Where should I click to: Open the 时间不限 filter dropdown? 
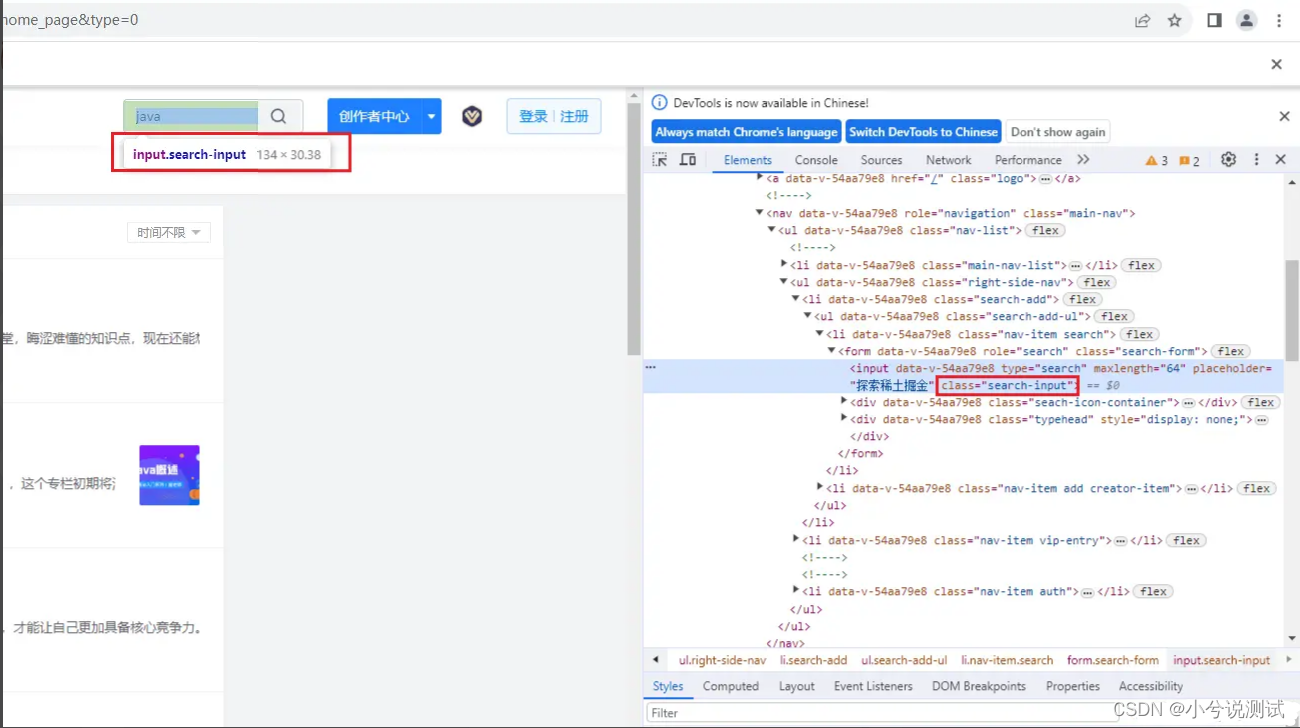point(168,232)
